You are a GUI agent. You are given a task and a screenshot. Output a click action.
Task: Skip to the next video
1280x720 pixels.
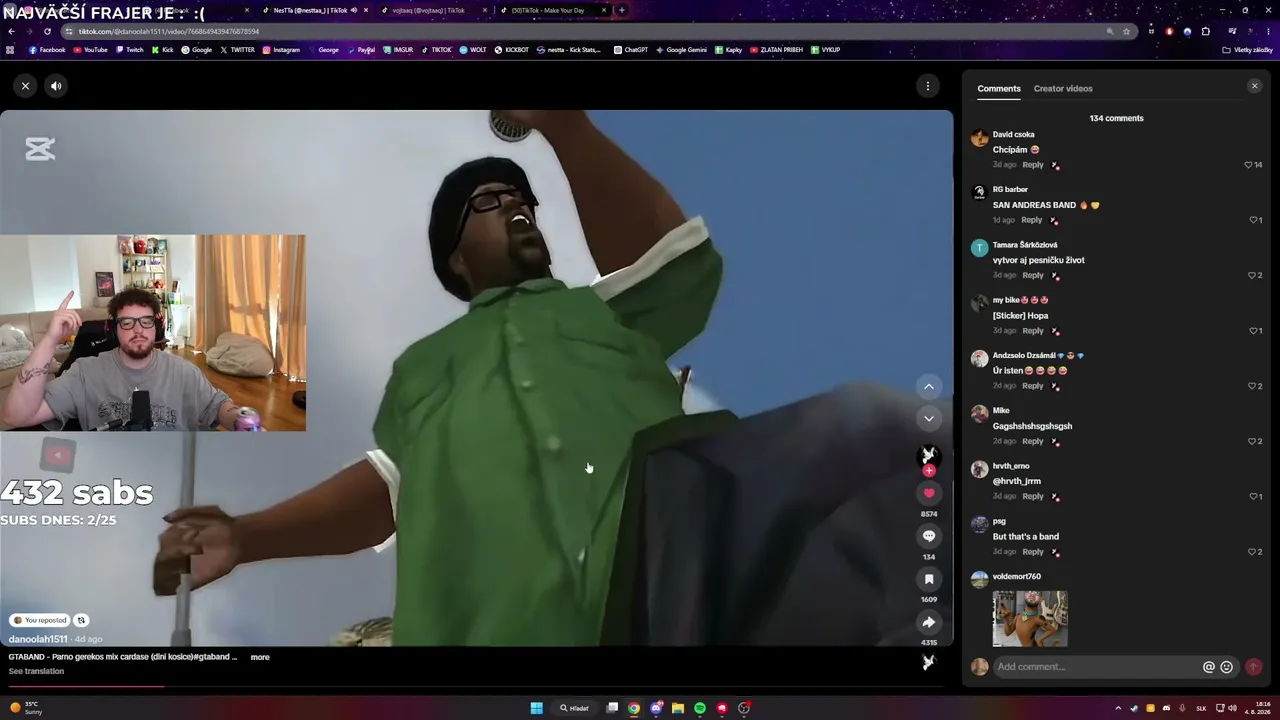929,419
